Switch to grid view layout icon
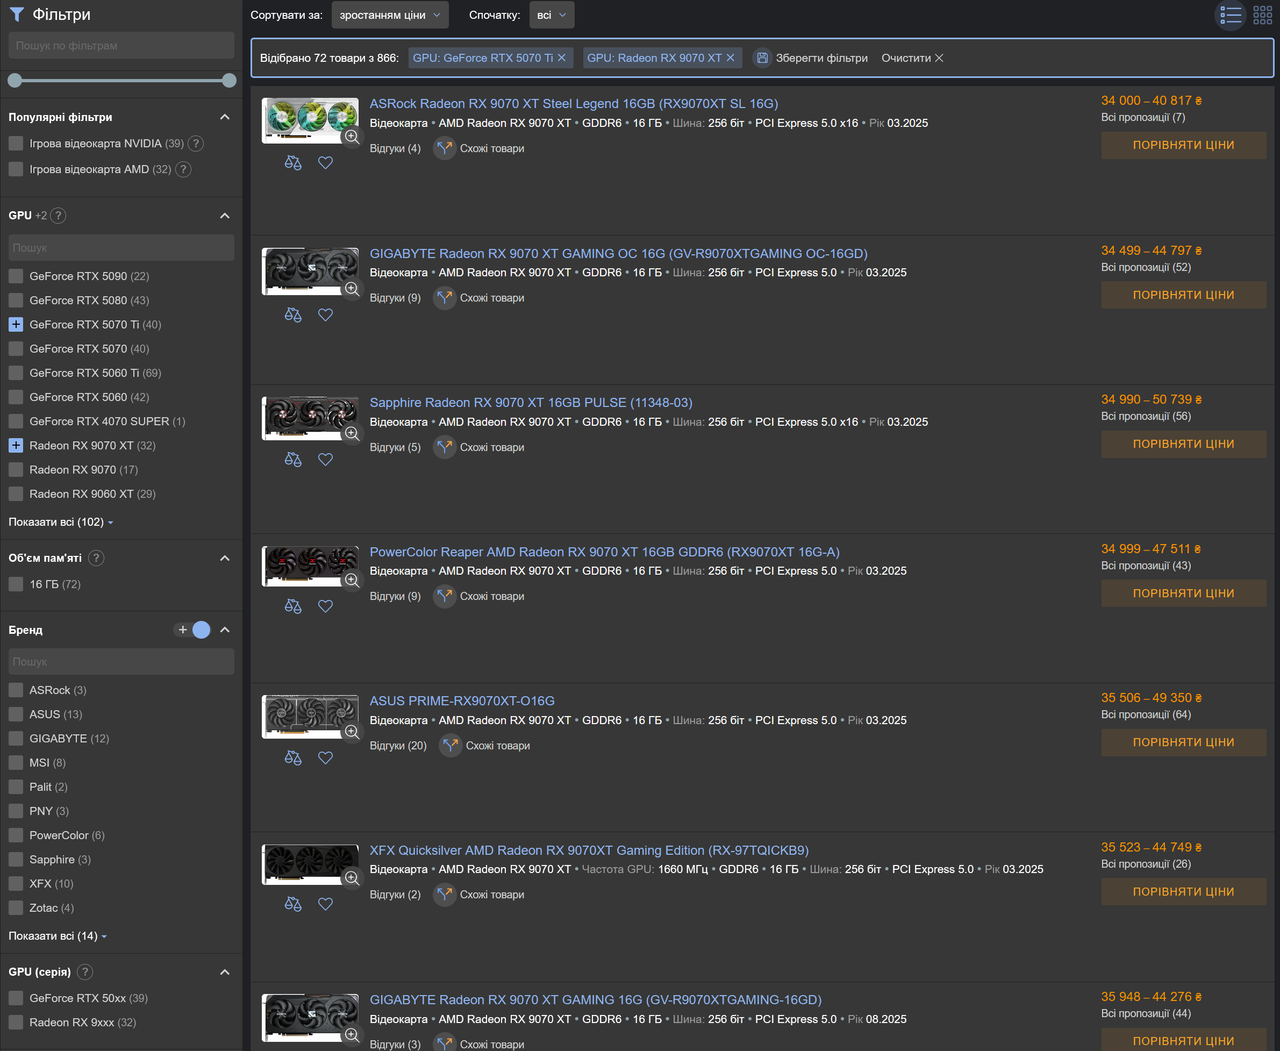This screenshot has height=1051, width=1280. 1263,15
